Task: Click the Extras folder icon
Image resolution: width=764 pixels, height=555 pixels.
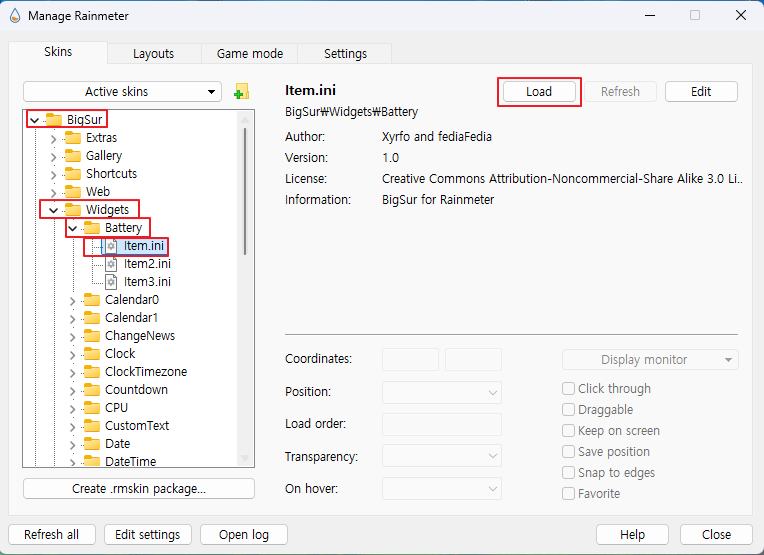Action: click(73, 137)
